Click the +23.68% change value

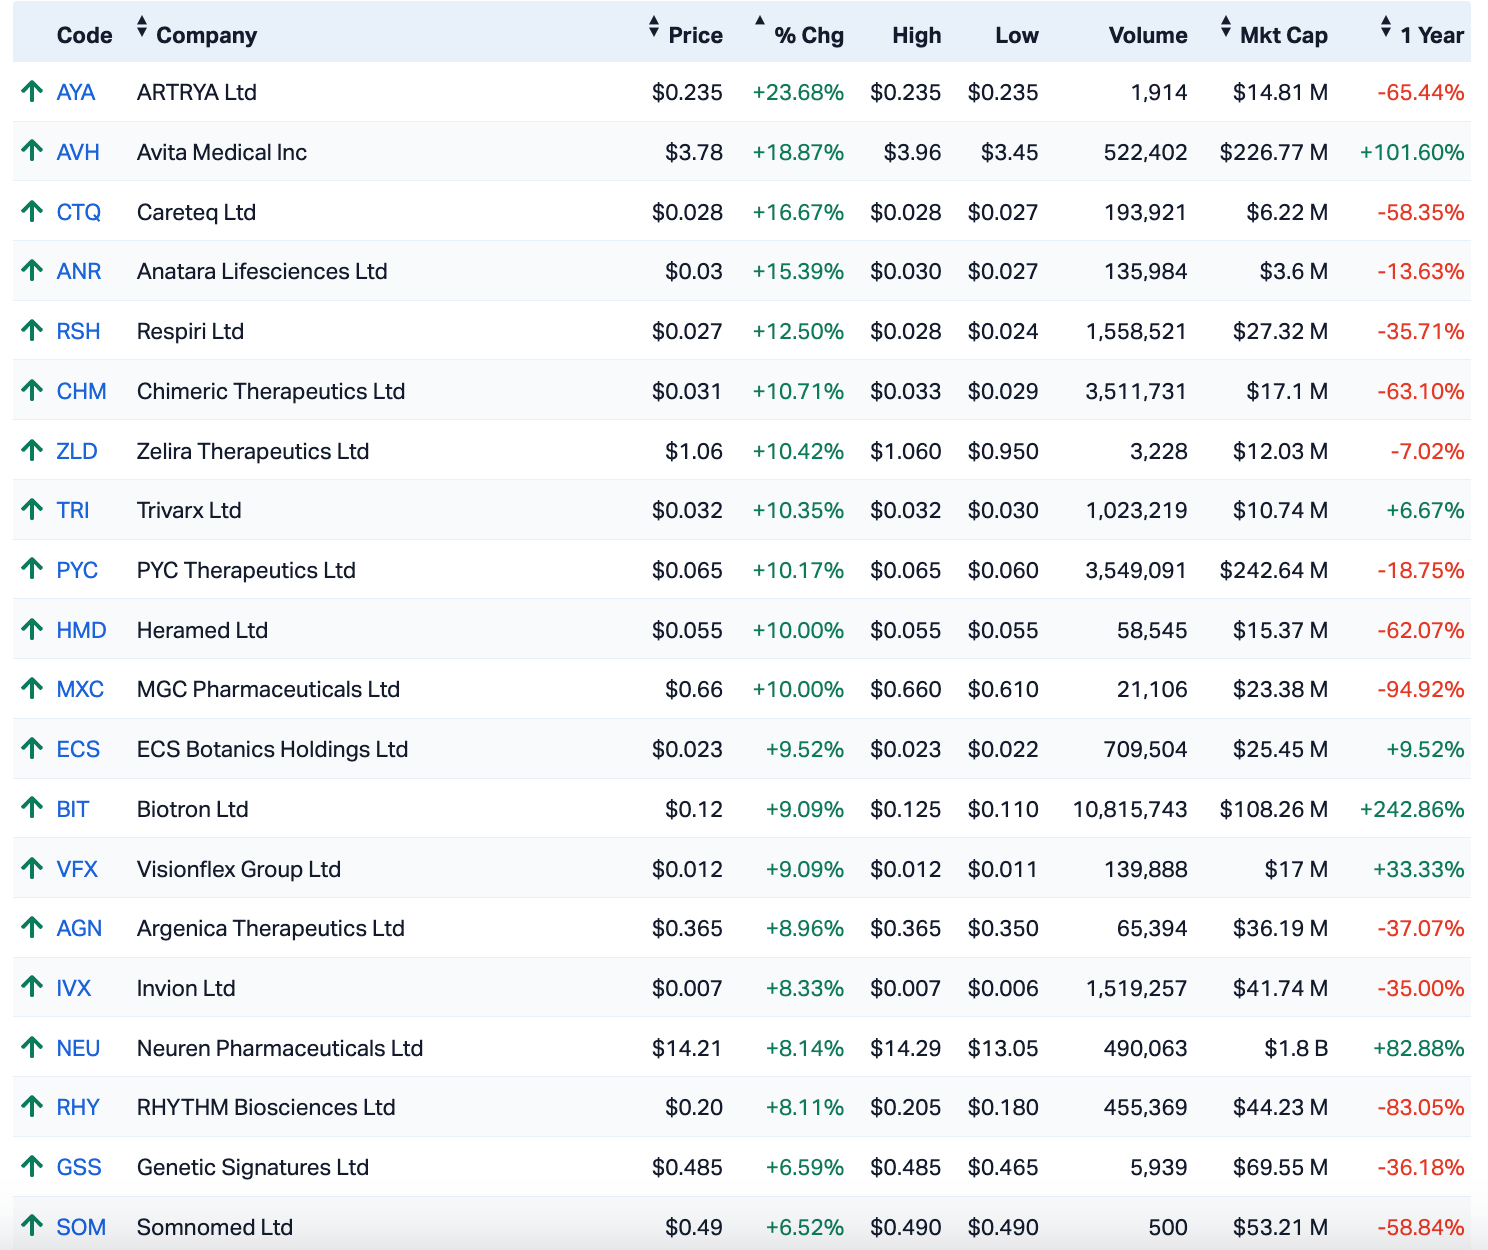tap(798, 92)
